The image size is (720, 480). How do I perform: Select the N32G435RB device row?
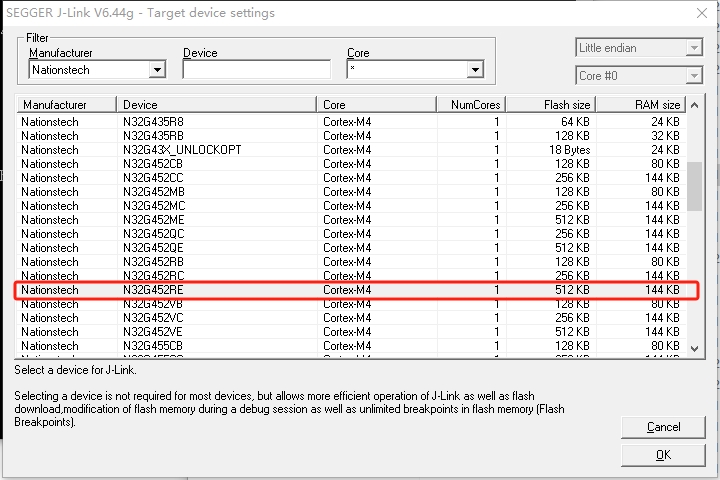tap(352, 136)
